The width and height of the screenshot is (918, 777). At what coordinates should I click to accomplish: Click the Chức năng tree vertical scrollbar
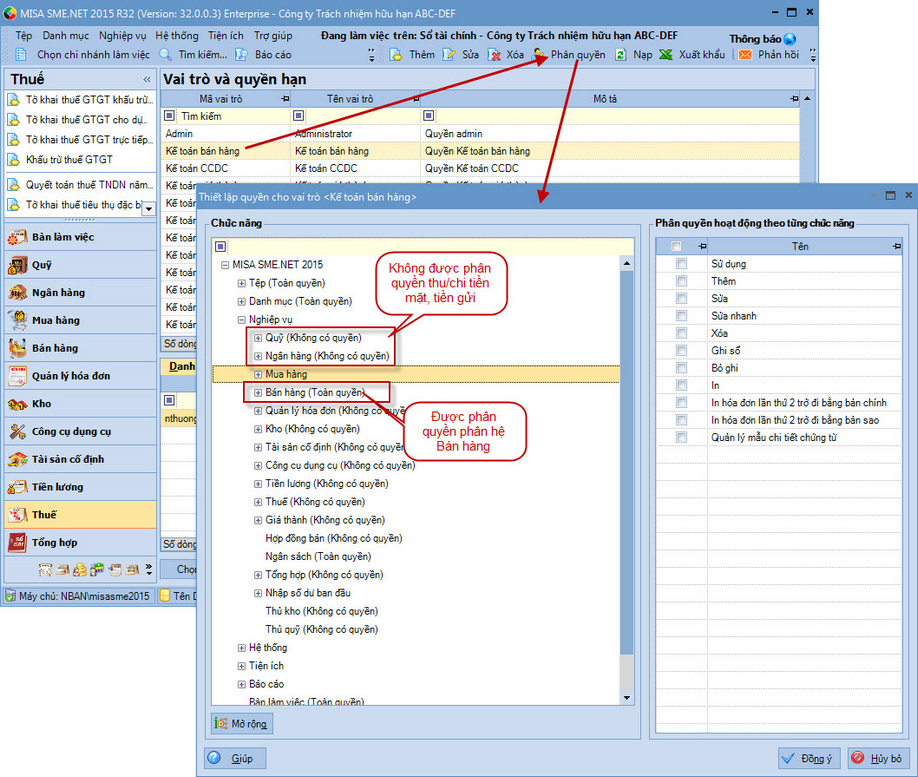coord(627,480)
